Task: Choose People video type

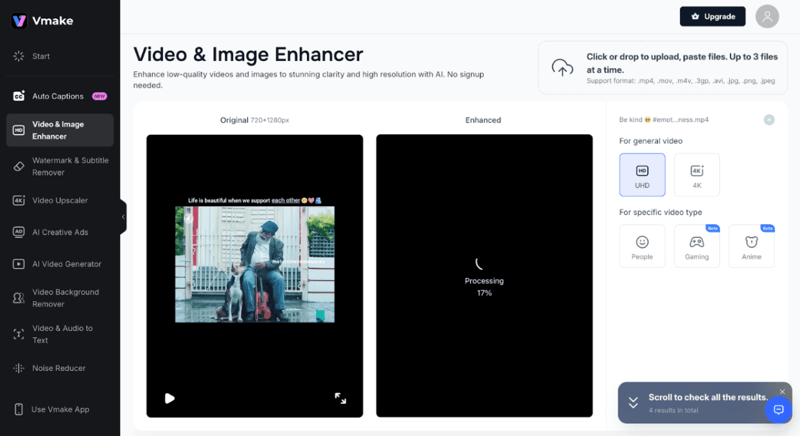Action: pos(642,246)
